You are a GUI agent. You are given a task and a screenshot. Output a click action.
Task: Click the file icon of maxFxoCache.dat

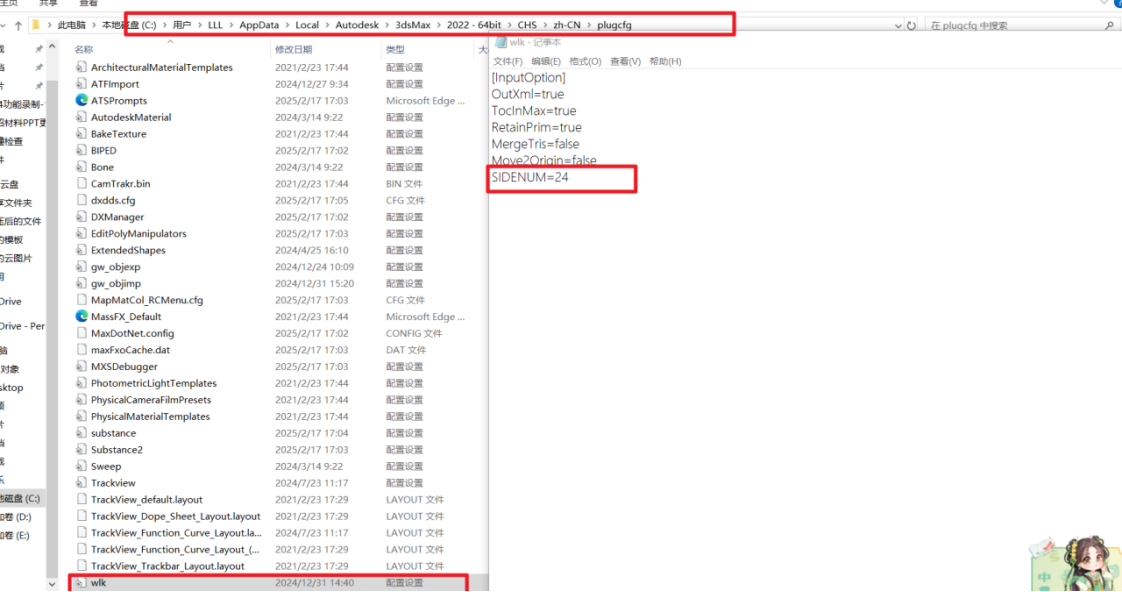point(82,350)
